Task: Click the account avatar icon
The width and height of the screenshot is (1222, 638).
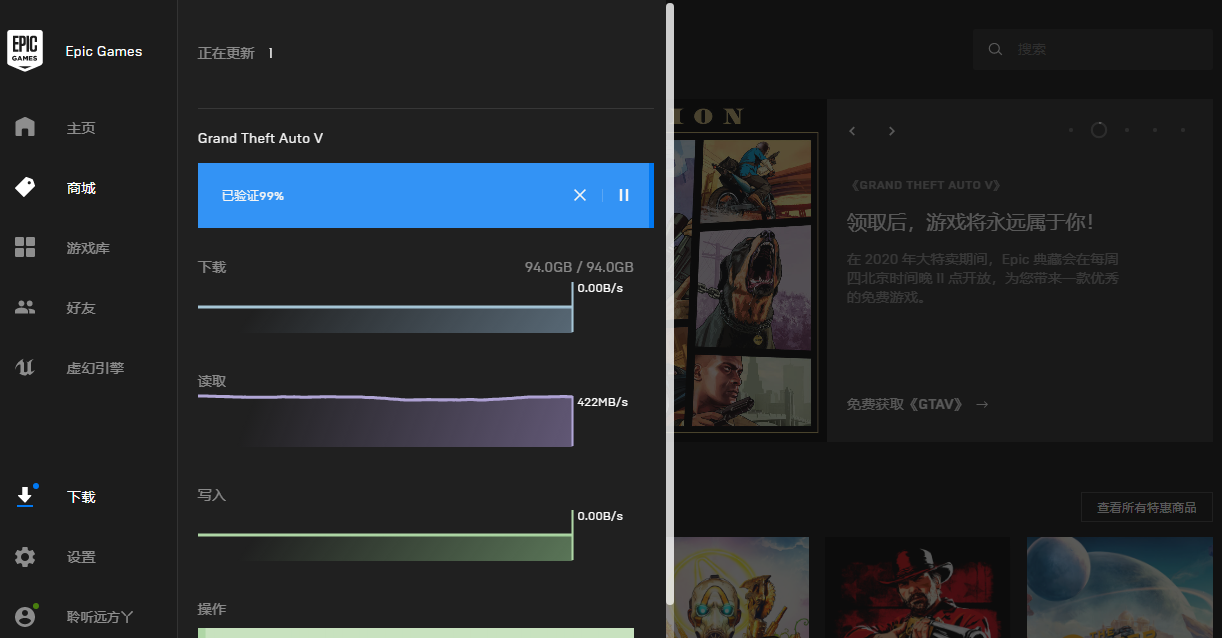Action: [x=25, y=616]
